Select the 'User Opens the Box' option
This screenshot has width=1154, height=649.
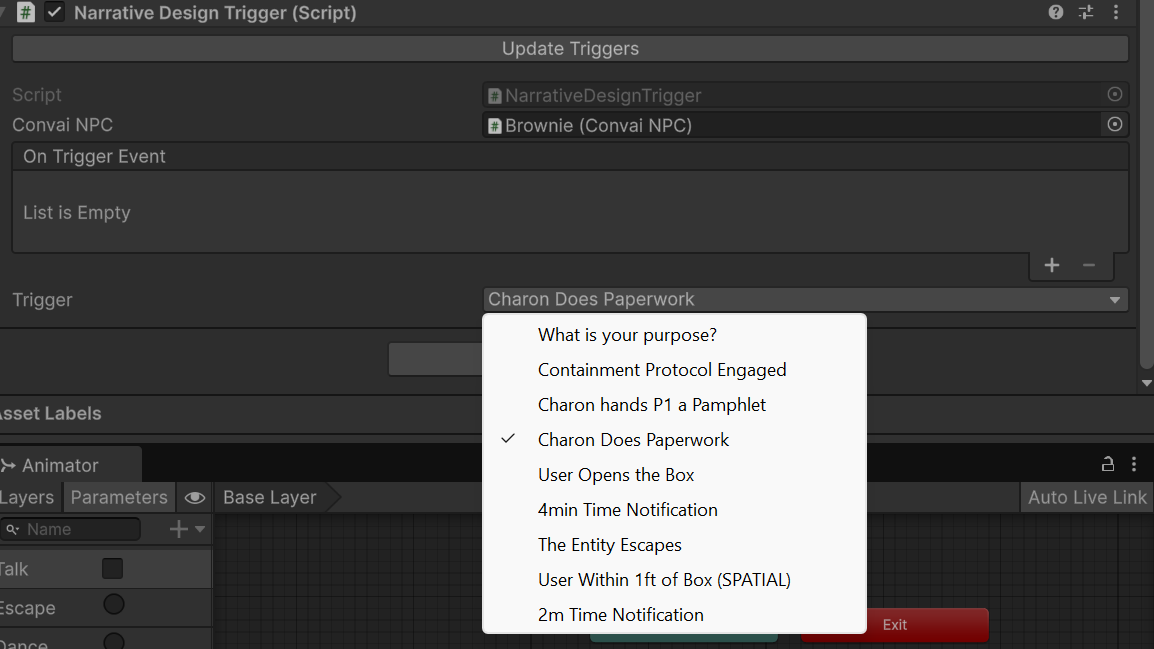[616, 475]
